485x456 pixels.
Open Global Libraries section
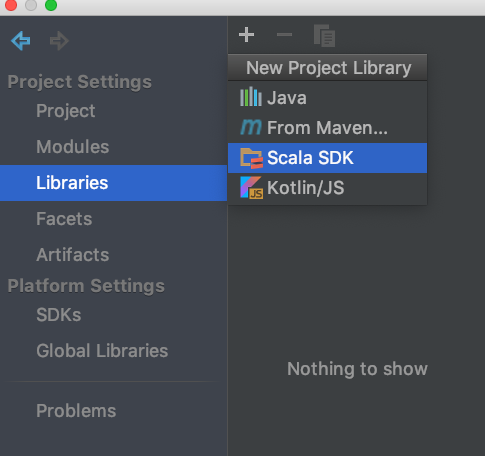(102, 351)
